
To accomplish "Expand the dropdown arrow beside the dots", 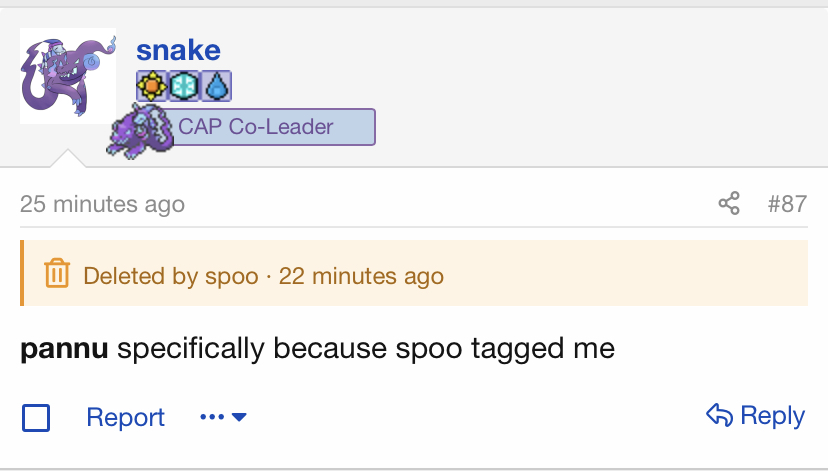I will pyautogui.click(x=239, y=417).
